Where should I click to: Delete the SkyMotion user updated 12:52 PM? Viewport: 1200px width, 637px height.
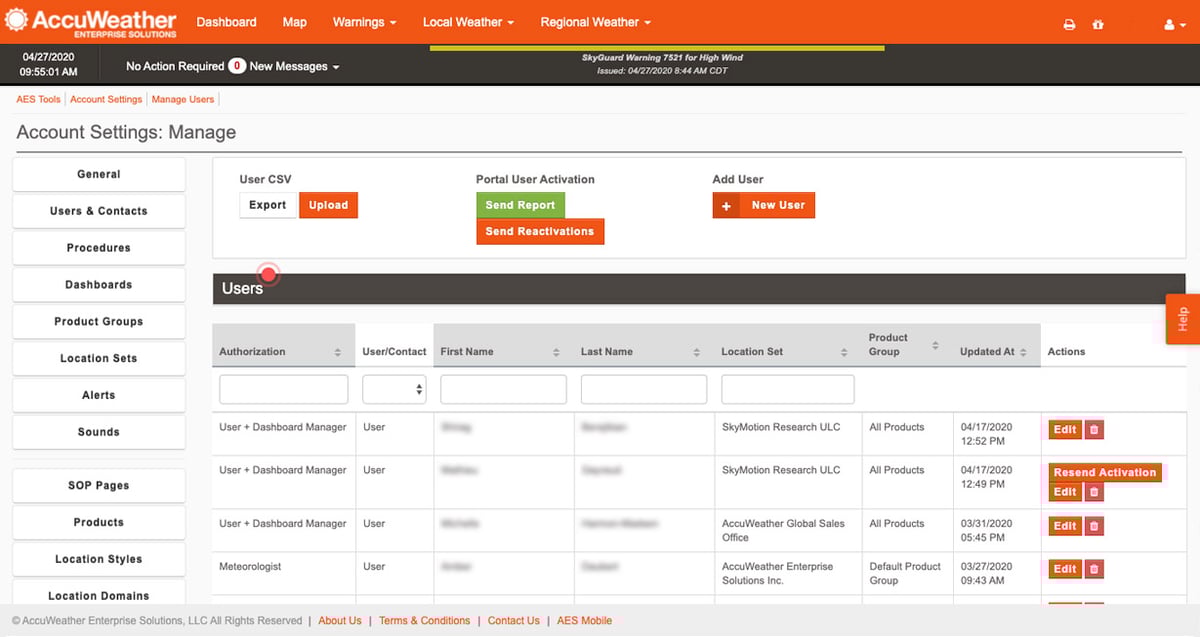[1094, 430]
